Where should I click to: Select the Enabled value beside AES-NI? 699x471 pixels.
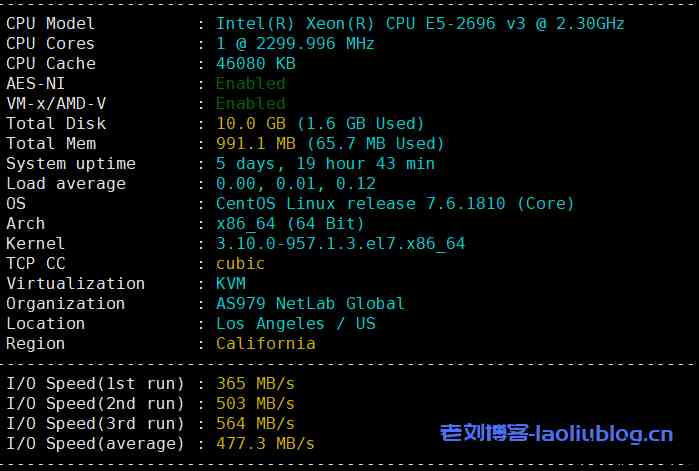[x=251, y=83]
